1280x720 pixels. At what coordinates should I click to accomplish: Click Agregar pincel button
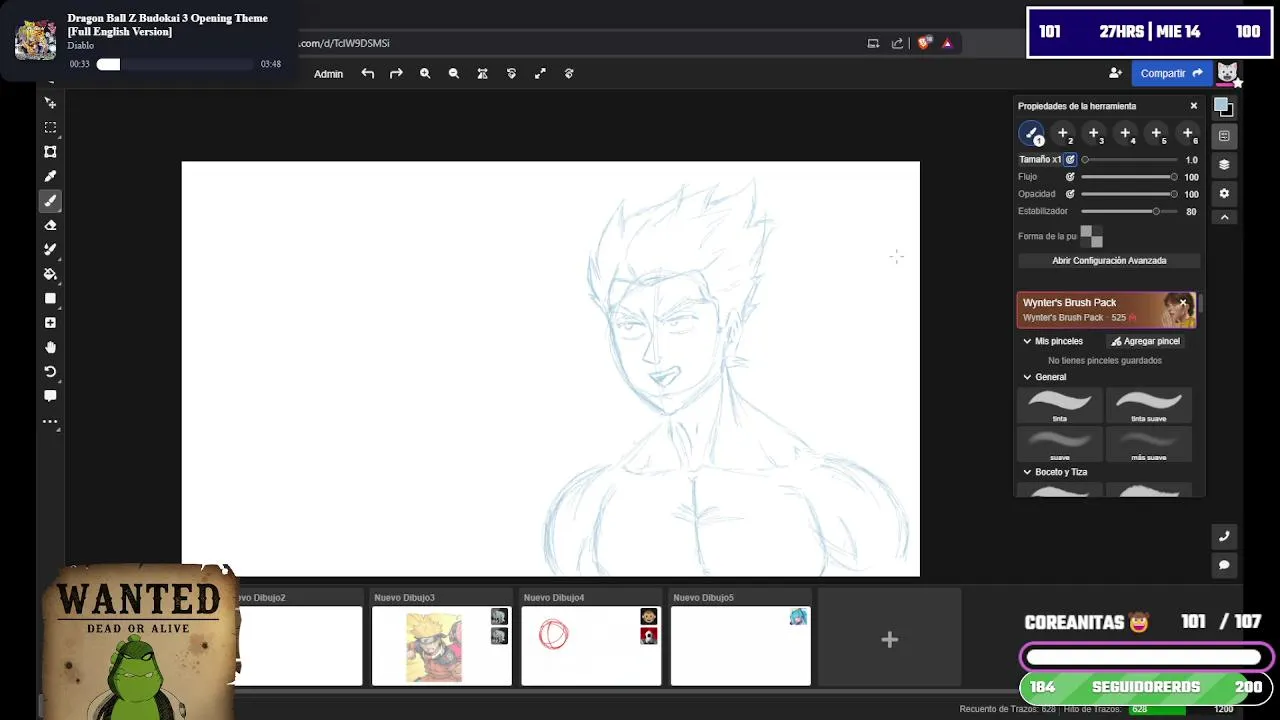click(x=1146, y=341)
